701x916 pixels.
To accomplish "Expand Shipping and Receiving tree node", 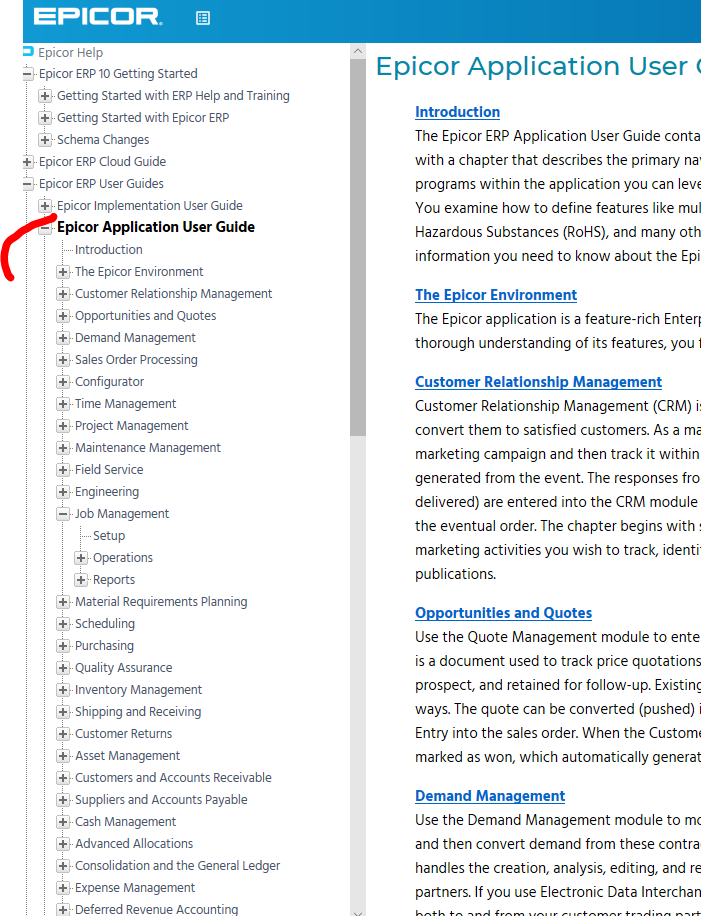I will coord(63,712).
